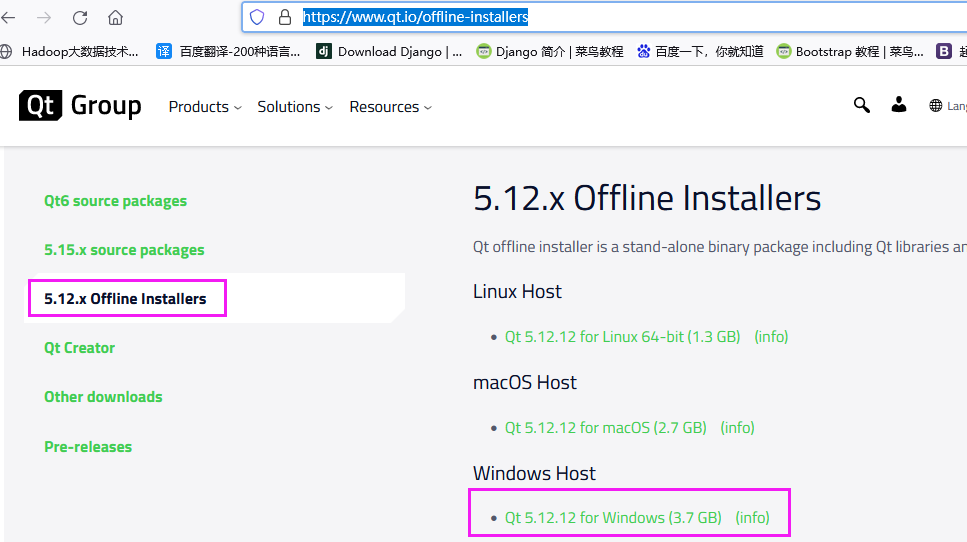This screenshot has width=967, height=542.
Task: Open info for the Windows installer
Action: coord(752,517)
